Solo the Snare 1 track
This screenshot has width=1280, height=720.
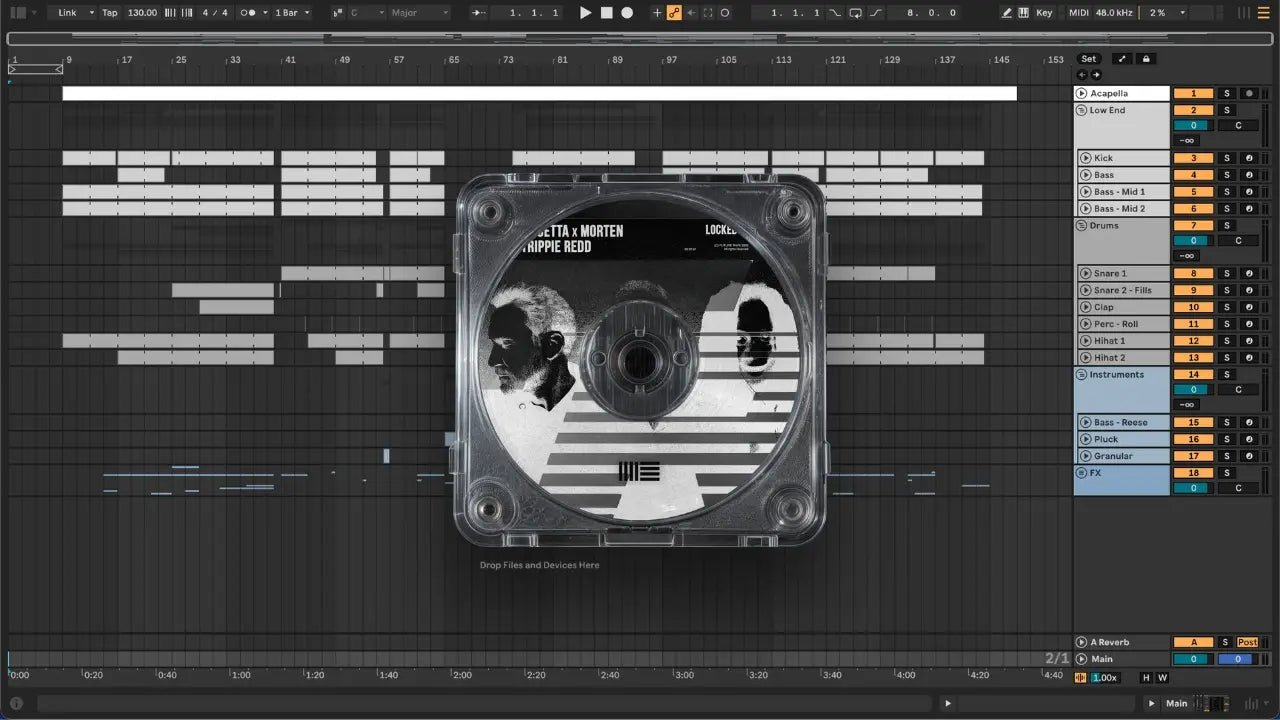(1227, 273)
